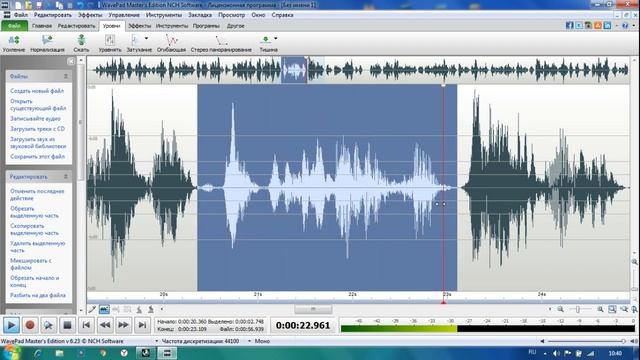
Task: Start playback with the Play button
Action: pos(11,325)
